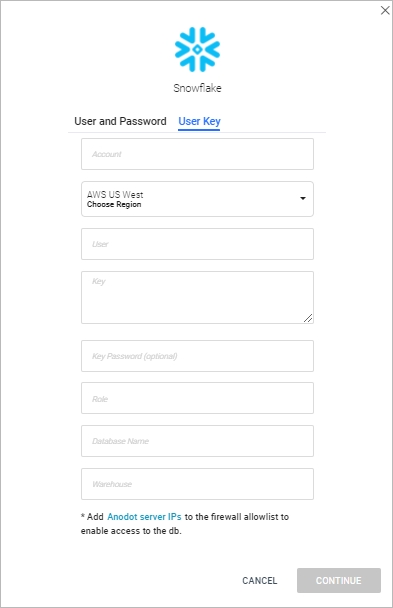Click the CONTINUE button
This screenshot has height=608, width=393.
tap(339, 580)
